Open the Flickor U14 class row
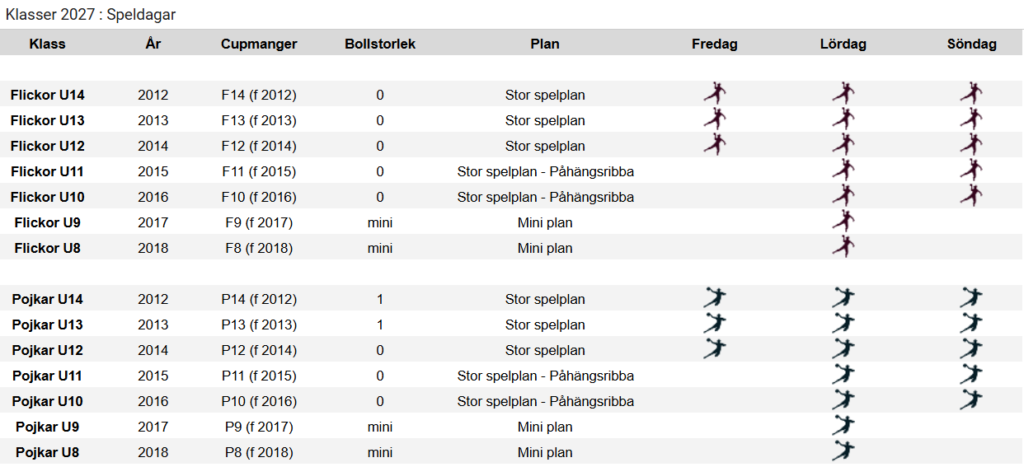Image resolution: width=1024 pixels, height=467 pixels. (x=512, y=95)
